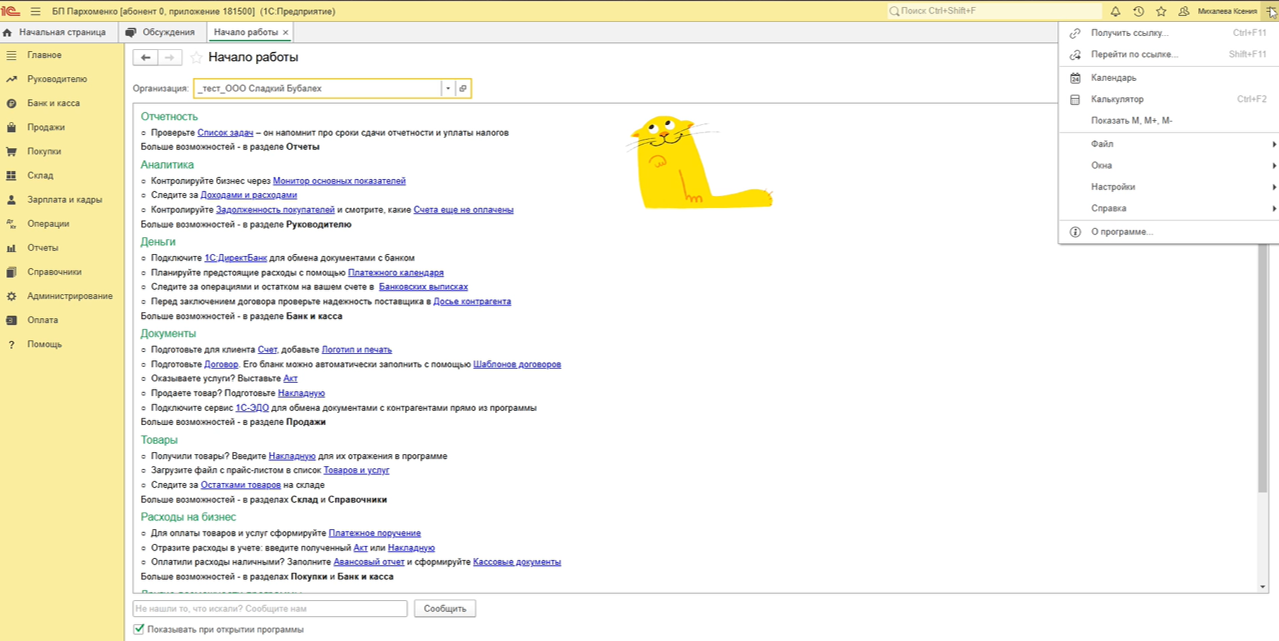Choose Получить ссылку from the menu

[1168, 33]
